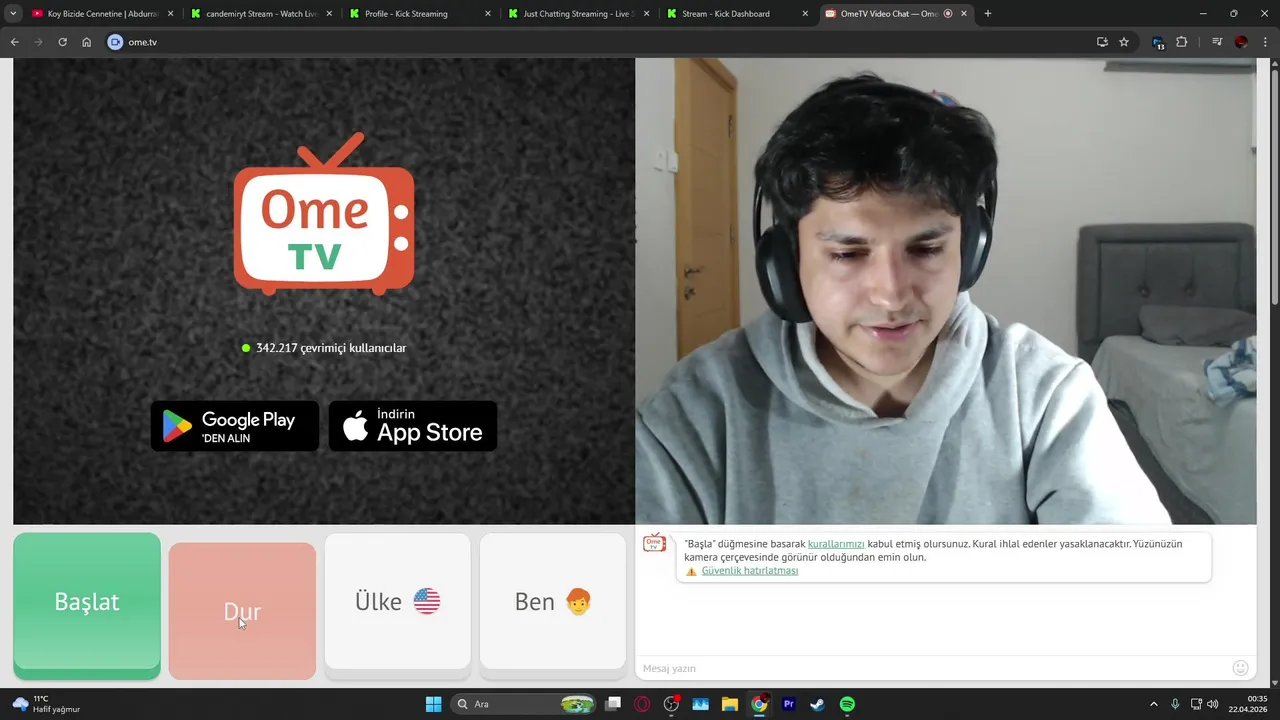Image resolution: width=1280 pixels, height=720 pixels.
Task: Open the weather widget showing 11°C
Action: click(46, 704)
